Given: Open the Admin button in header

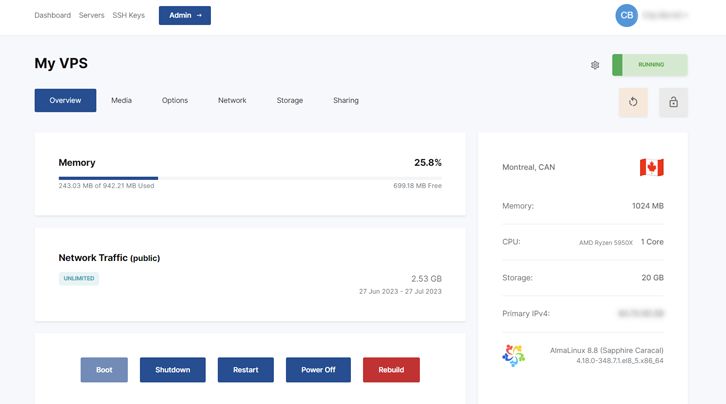Looking at the screenshot, I should 184,15.
